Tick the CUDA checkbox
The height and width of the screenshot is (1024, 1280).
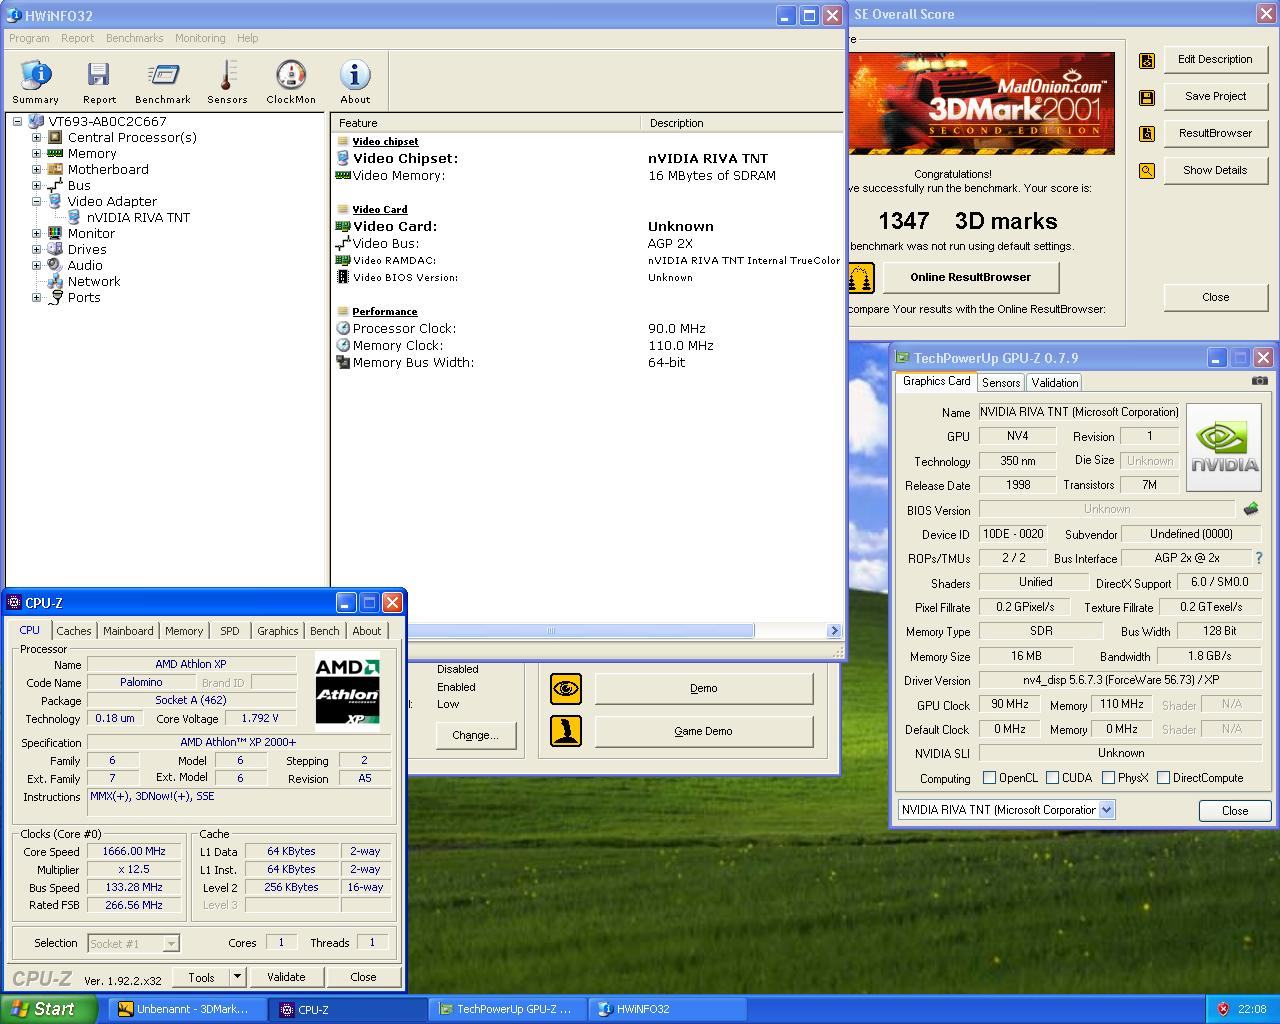tap(1052, 777)
